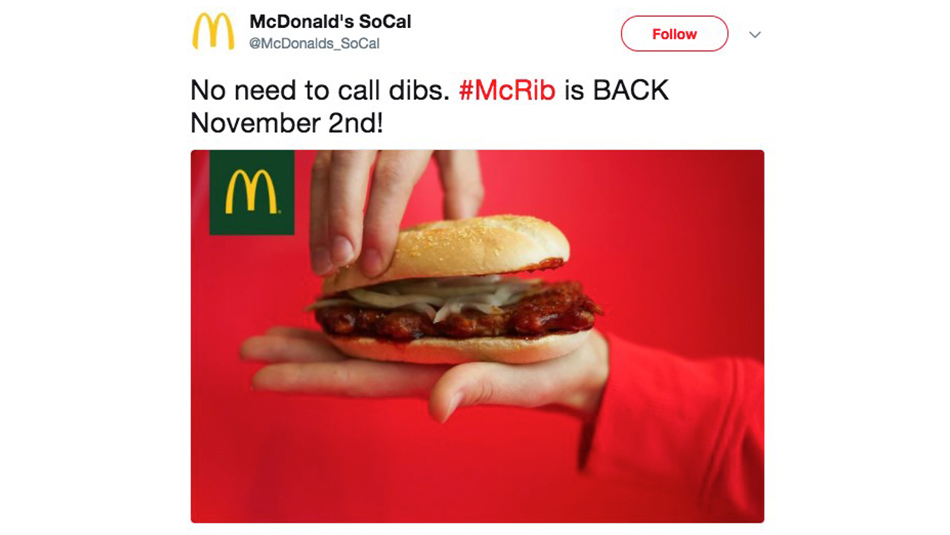Click the "November 2nd!" tweet text
The height and width of the screenshot is (535, 950).
(x=287, y=123)
